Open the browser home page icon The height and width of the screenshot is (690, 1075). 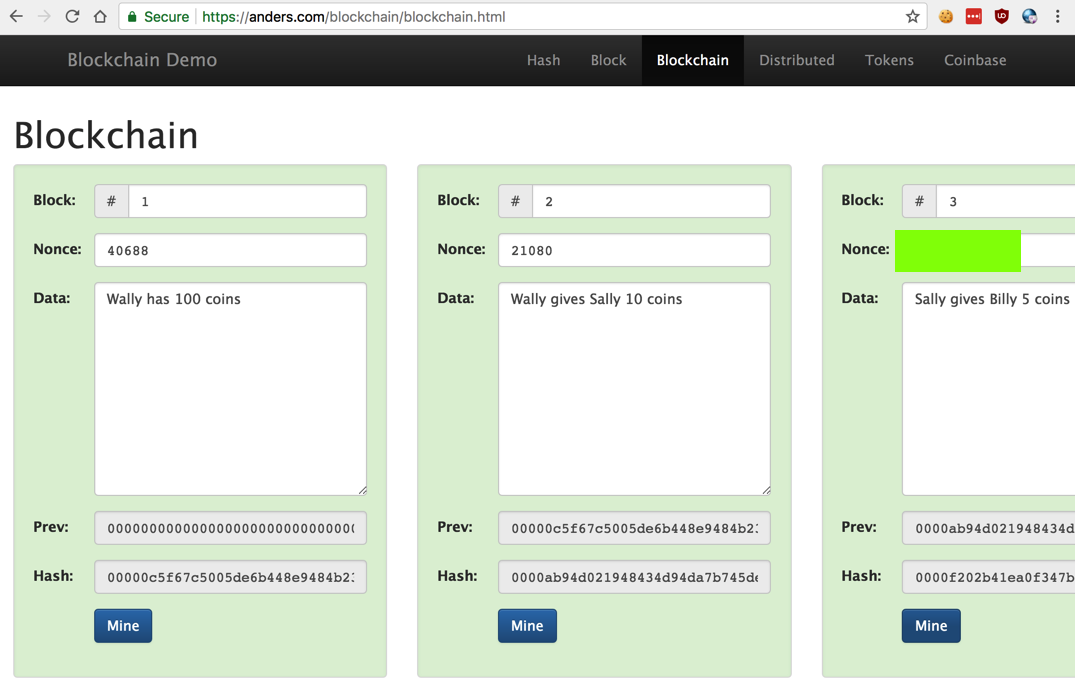point(100,16)
